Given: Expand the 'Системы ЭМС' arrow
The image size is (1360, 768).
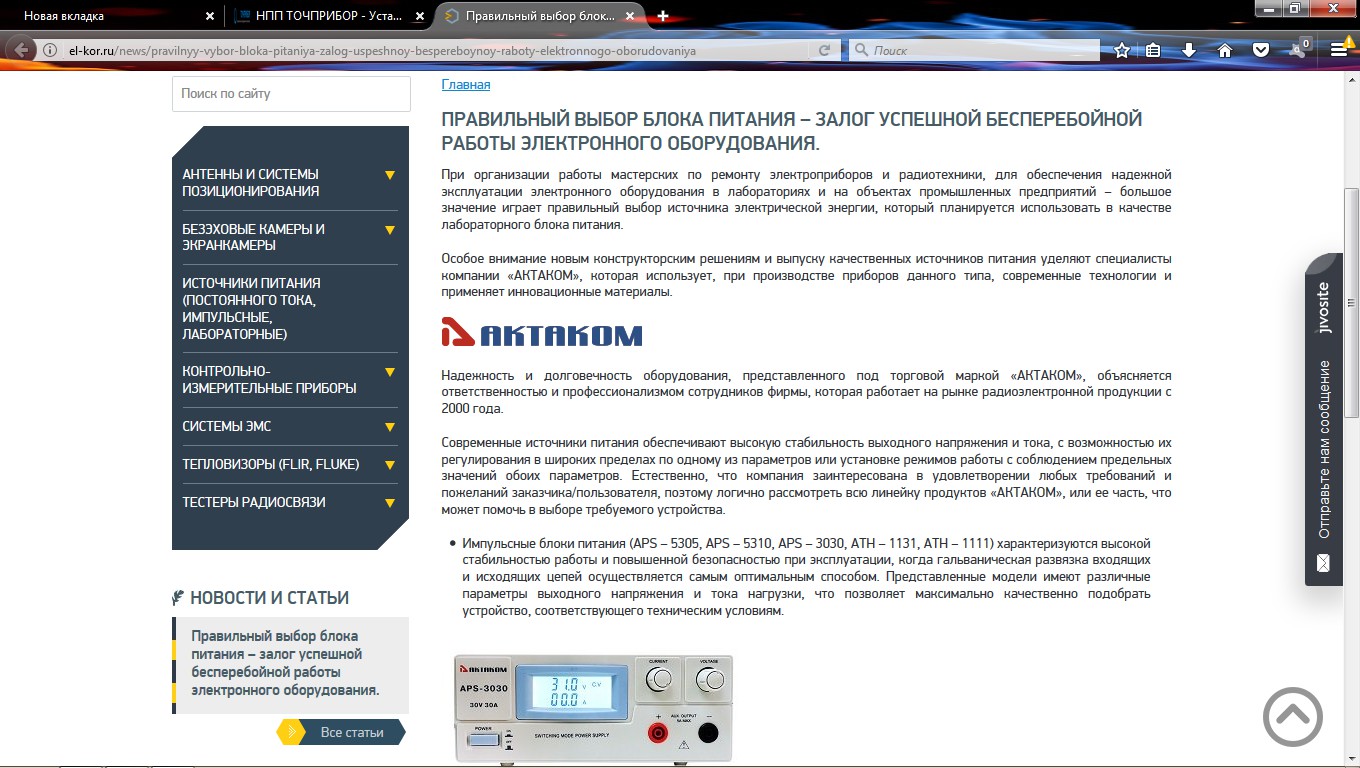Looking at the screenshot, I should coord(390,427).
